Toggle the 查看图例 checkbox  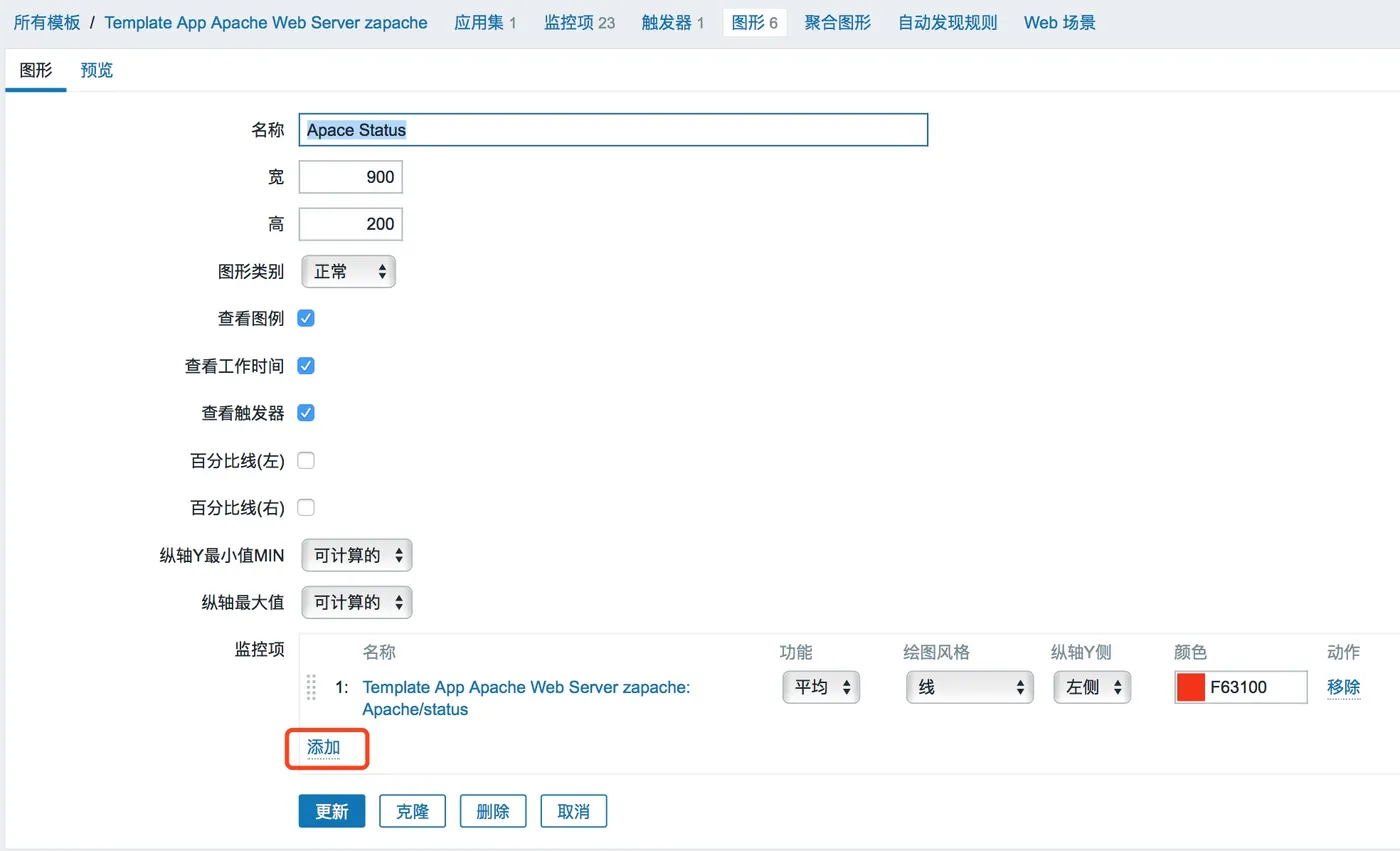[306, 318]
